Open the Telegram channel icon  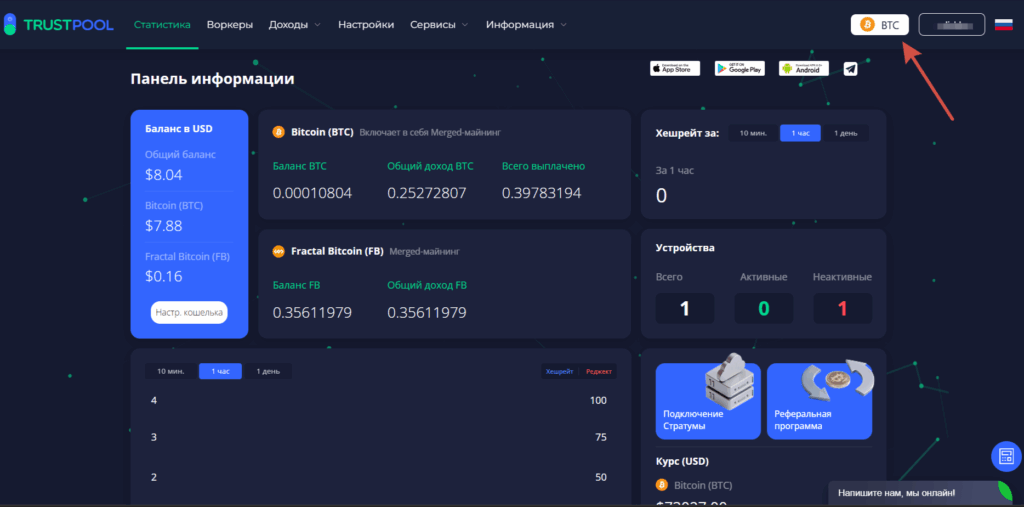[x=850, y=68]
